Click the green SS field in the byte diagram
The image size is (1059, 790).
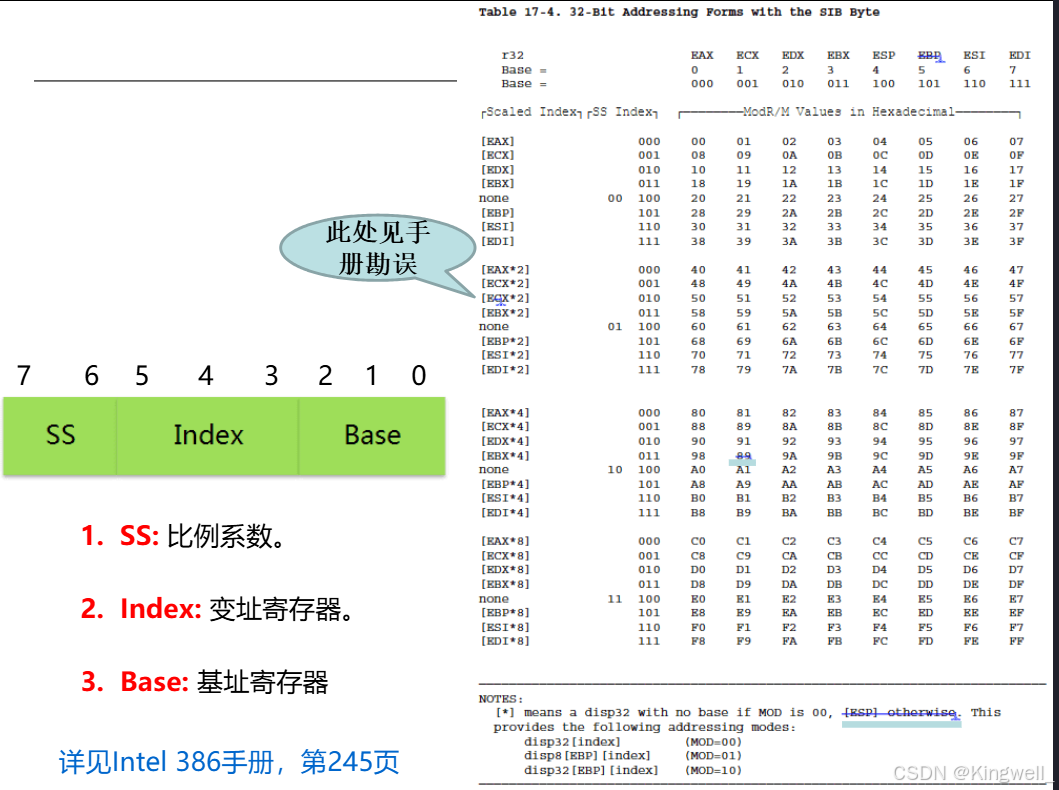(59, 435)
